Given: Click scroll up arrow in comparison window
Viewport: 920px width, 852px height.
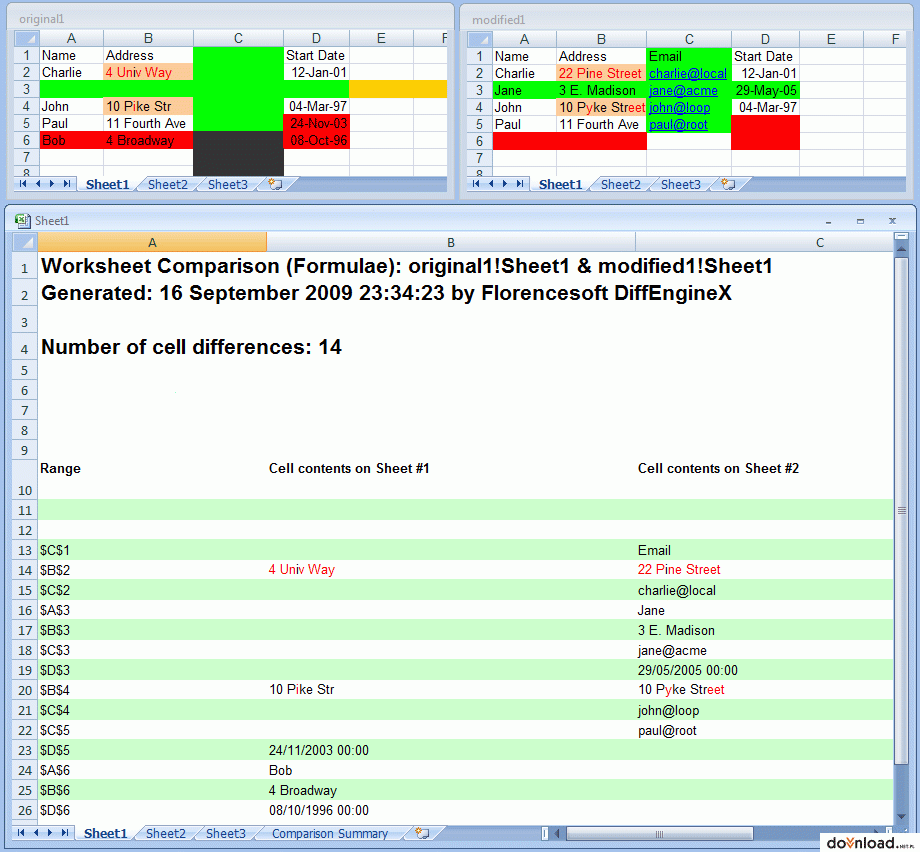Looking at the screenshot, I should tap(901, 249).
